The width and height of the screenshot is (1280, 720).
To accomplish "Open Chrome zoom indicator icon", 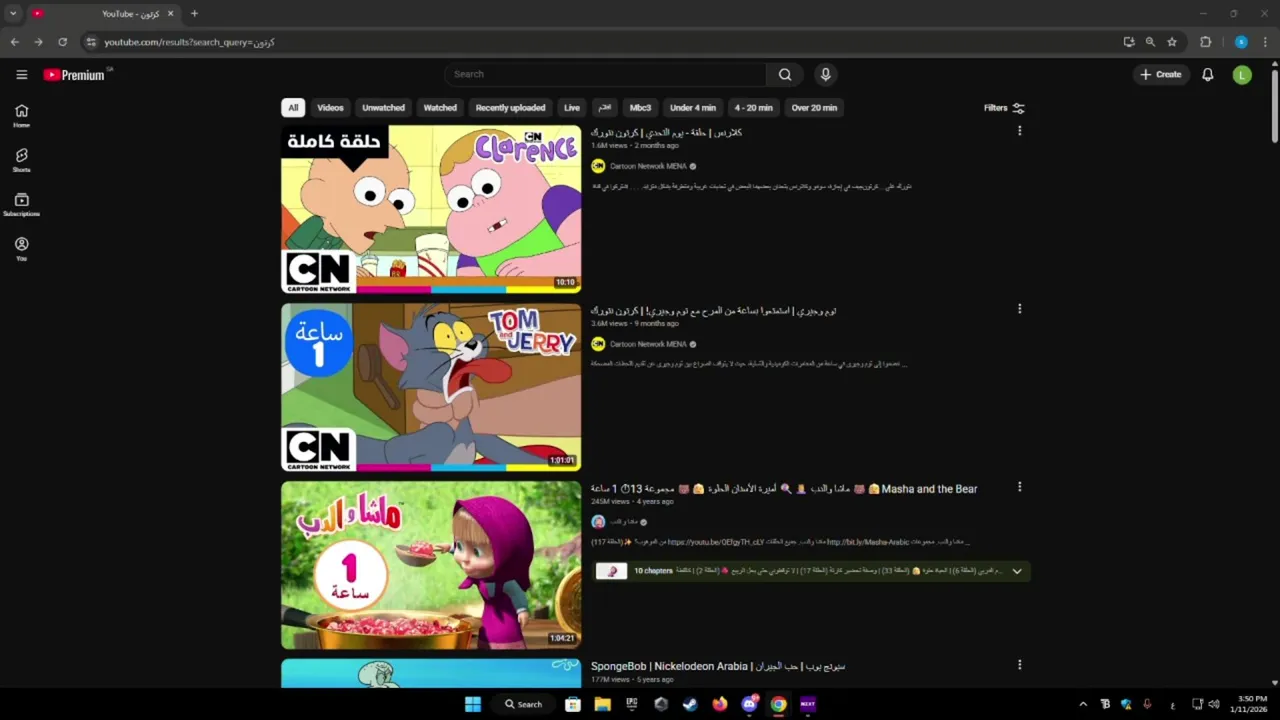I will click(x=1150, y=42).
